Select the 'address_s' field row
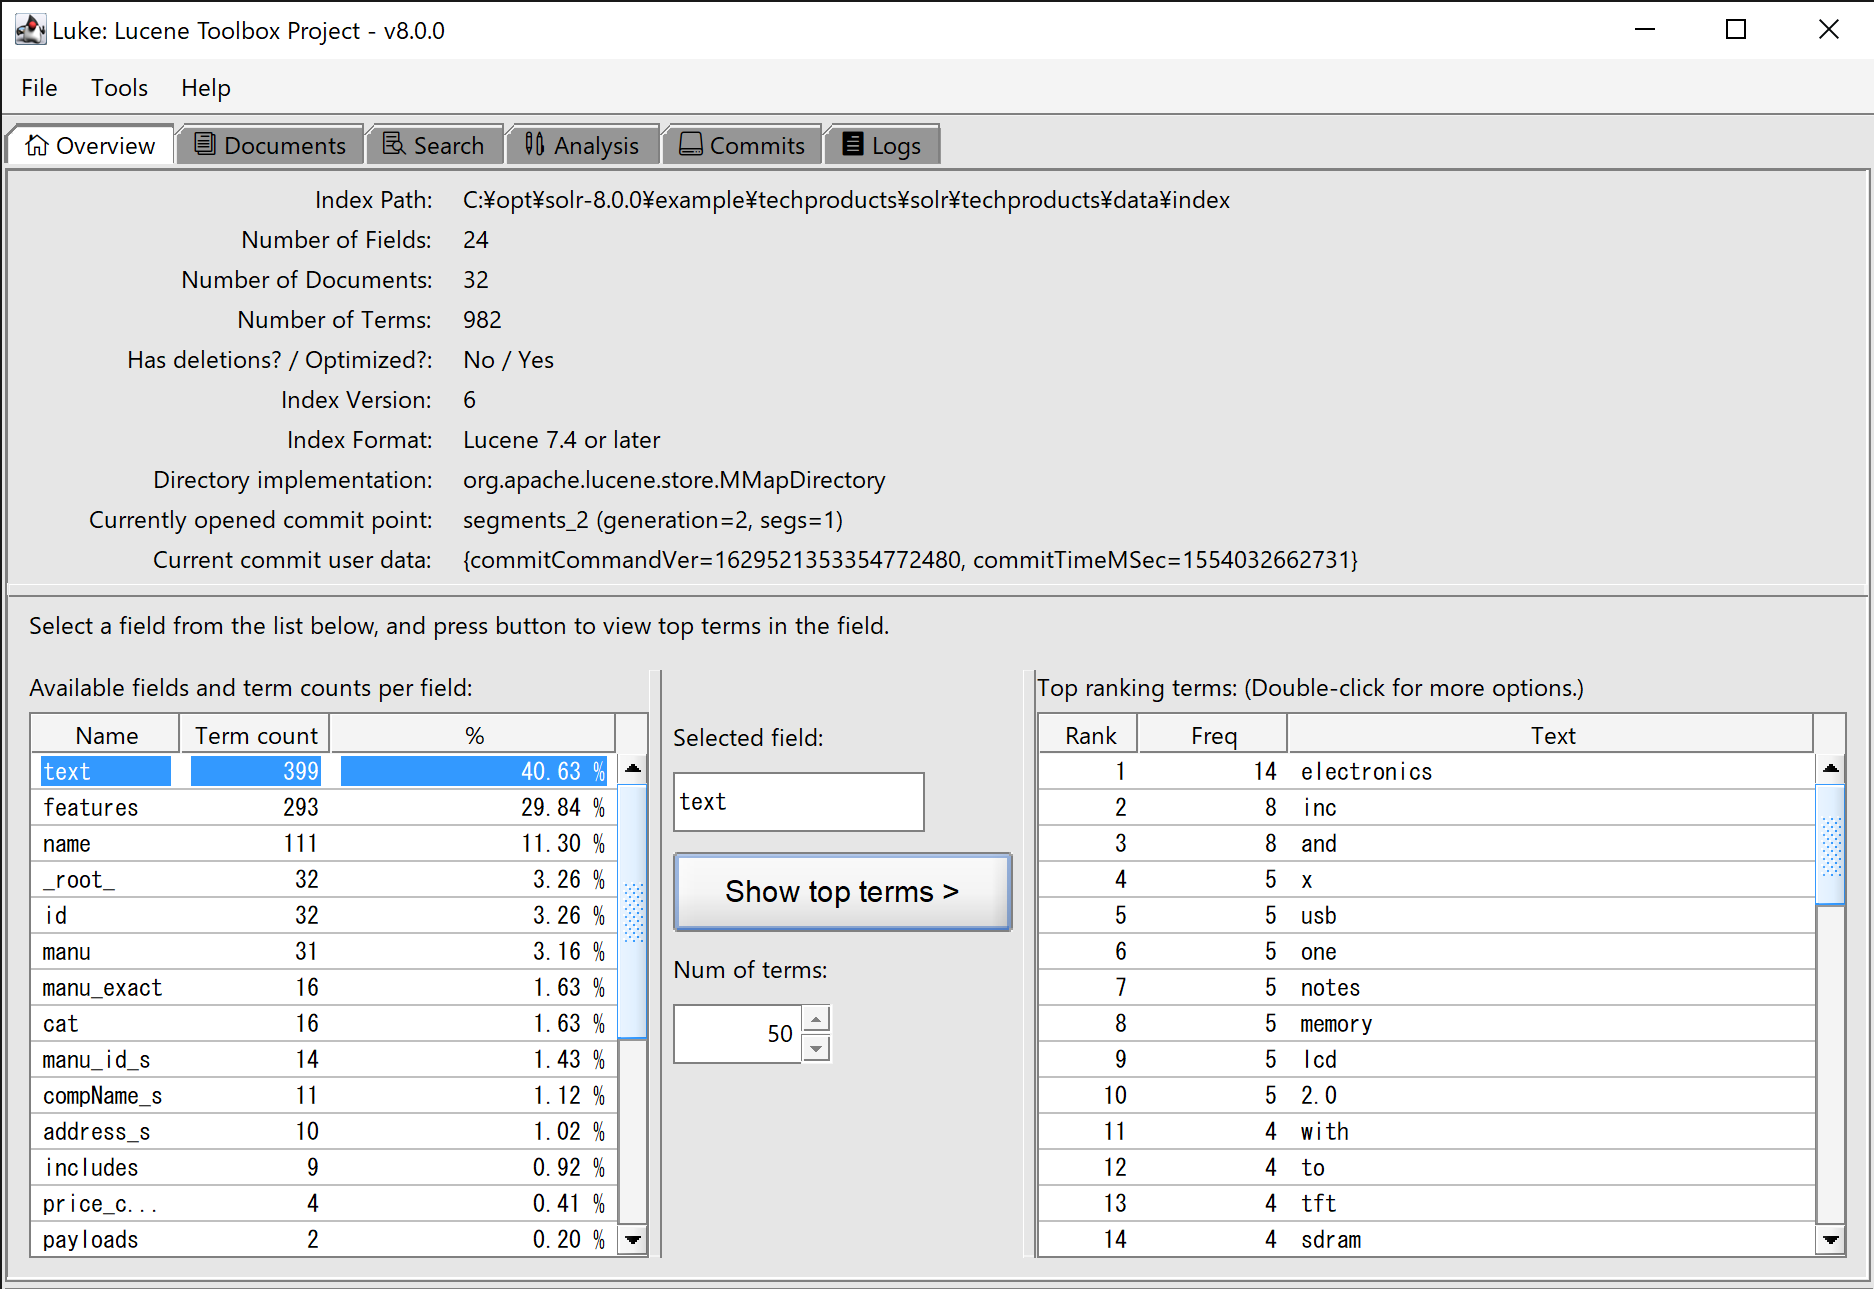 [325, 1132]
